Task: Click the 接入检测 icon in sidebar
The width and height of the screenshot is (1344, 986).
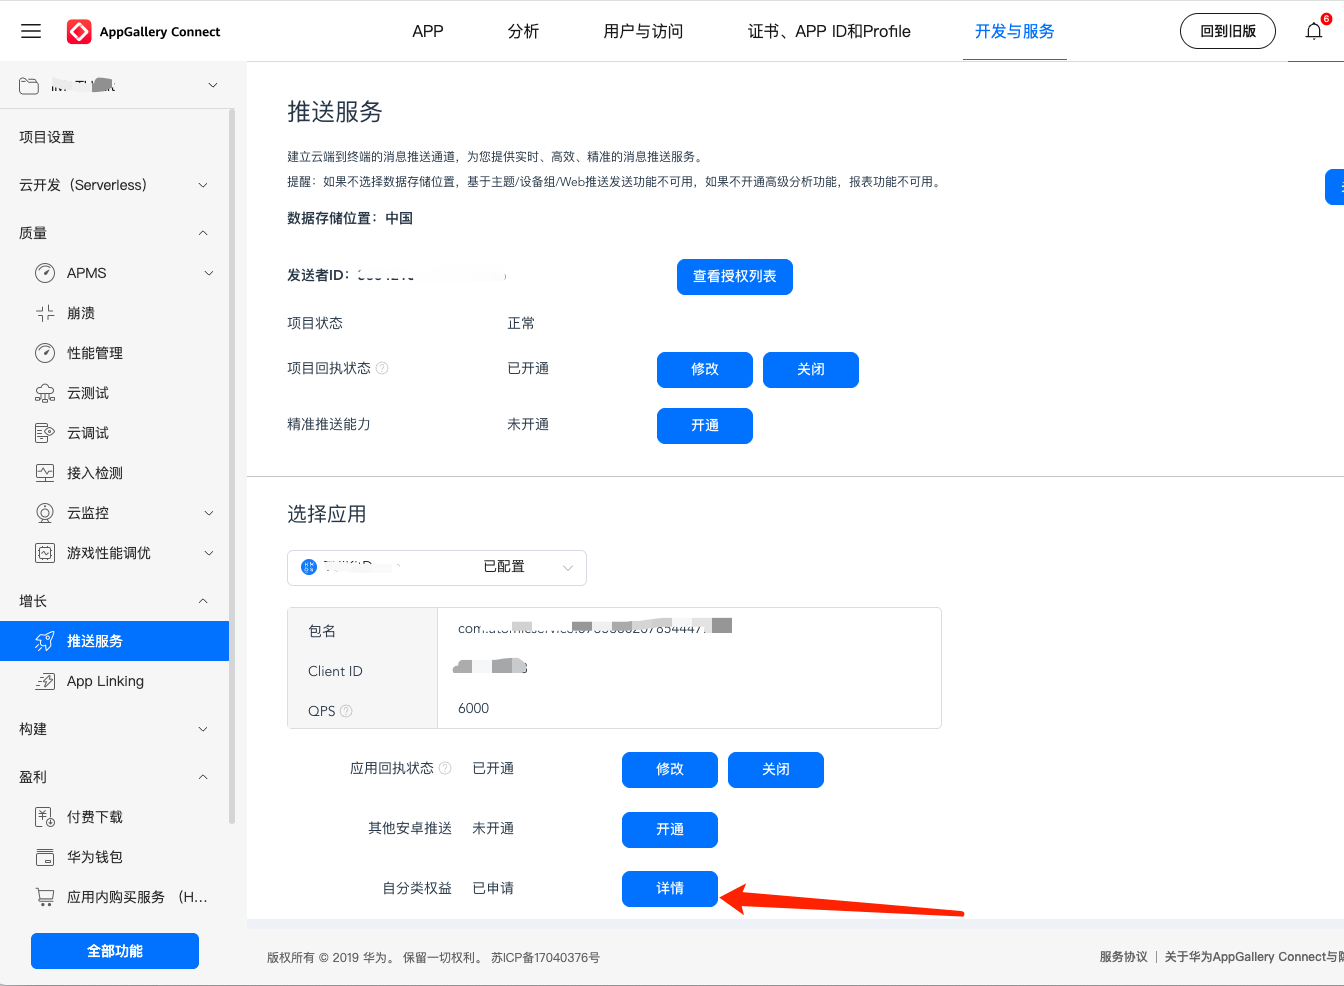Action: (x=45, y=473)
